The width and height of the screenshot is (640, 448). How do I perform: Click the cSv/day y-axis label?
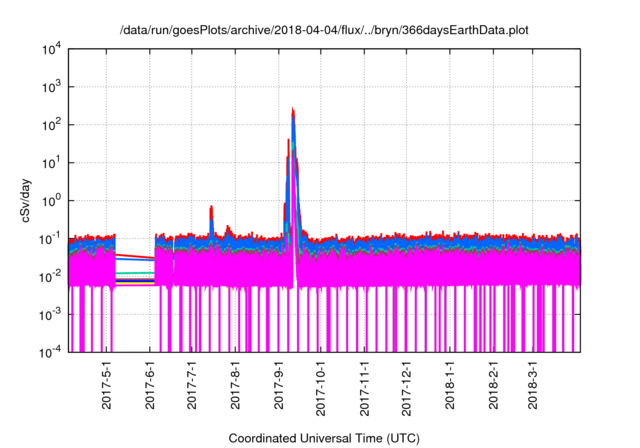(25, 200)
